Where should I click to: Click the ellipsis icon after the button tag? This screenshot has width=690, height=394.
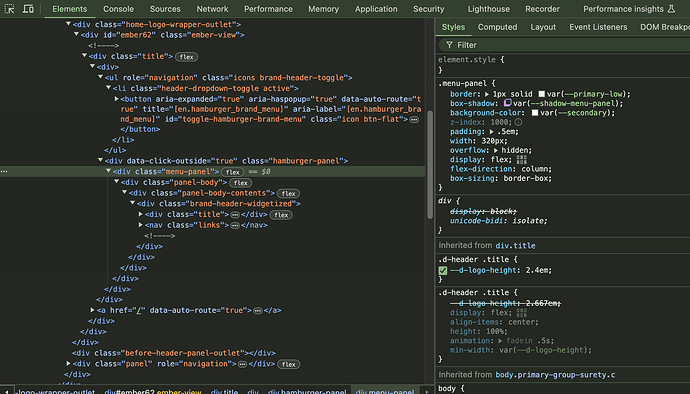coord(414,119)
